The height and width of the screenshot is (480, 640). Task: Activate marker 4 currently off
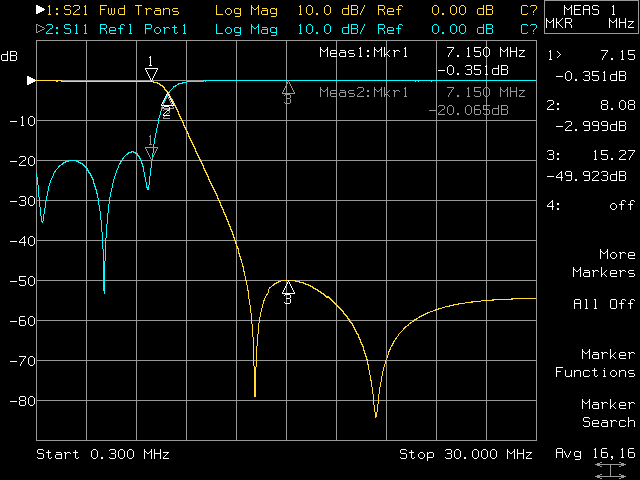(x=591, y=205)
